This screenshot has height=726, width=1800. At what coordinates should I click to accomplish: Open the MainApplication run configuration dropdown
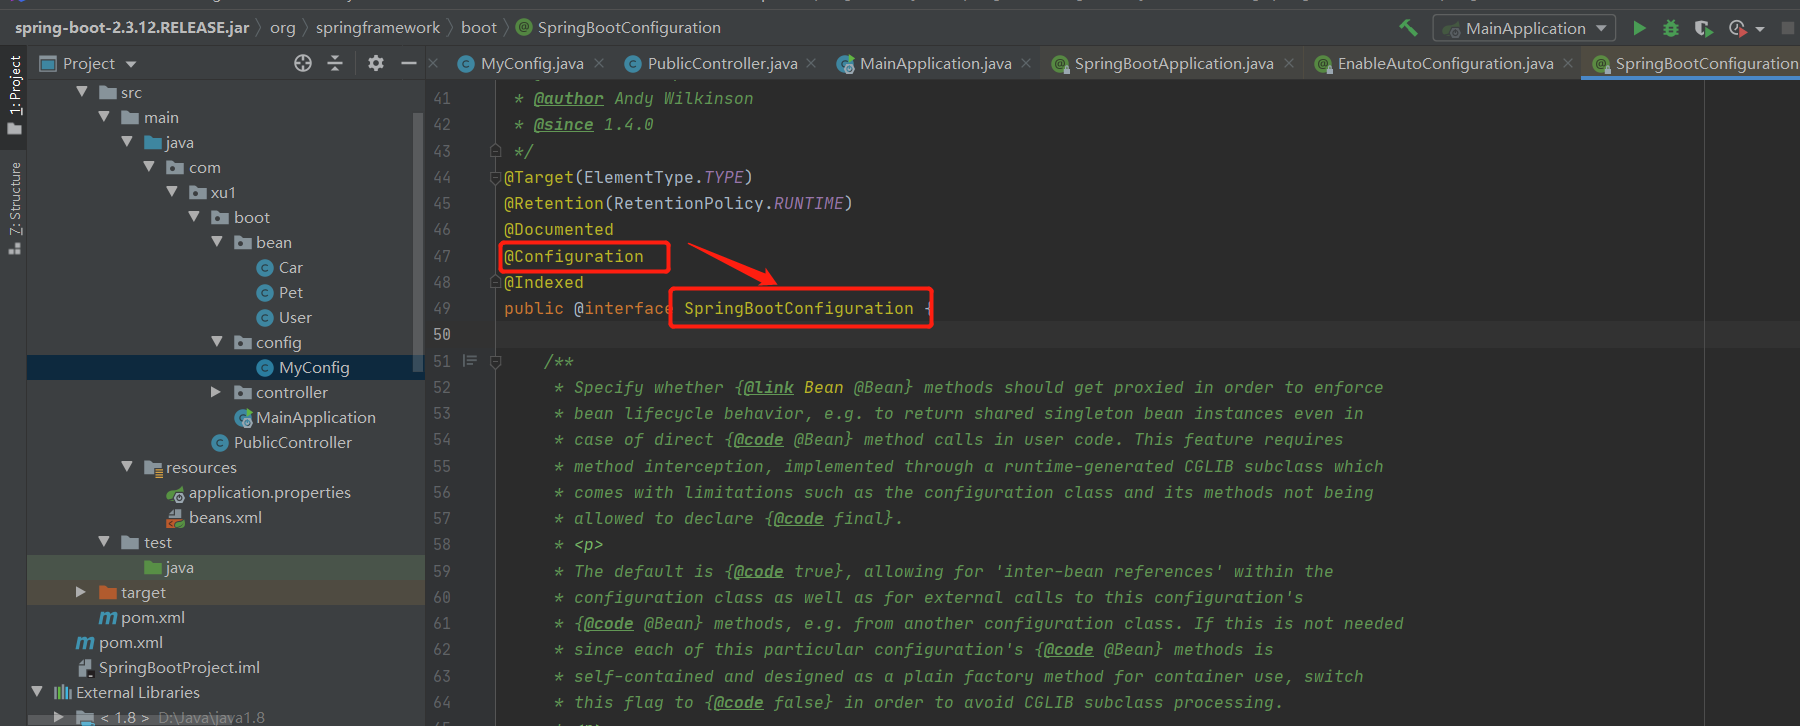tap(1524, 28)
